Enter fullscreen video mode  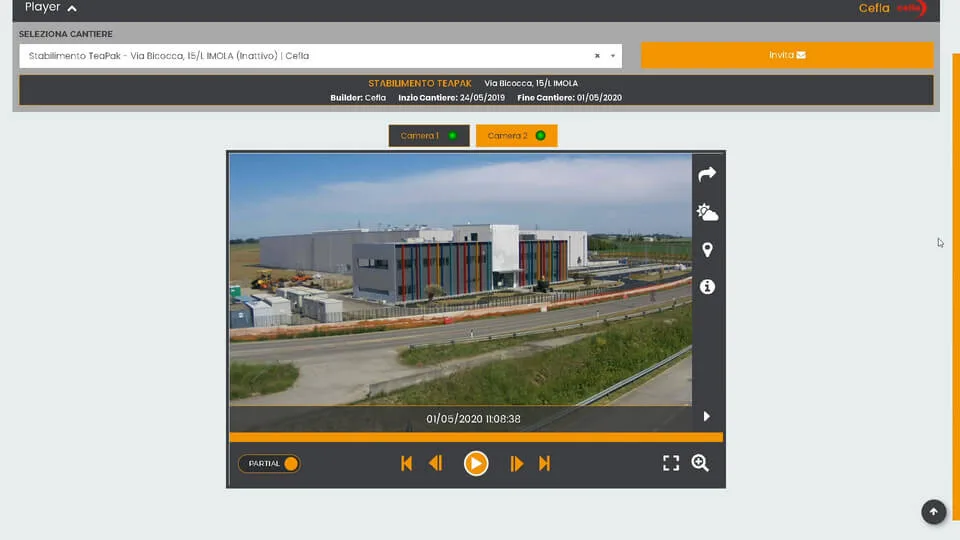pos(671,463)
